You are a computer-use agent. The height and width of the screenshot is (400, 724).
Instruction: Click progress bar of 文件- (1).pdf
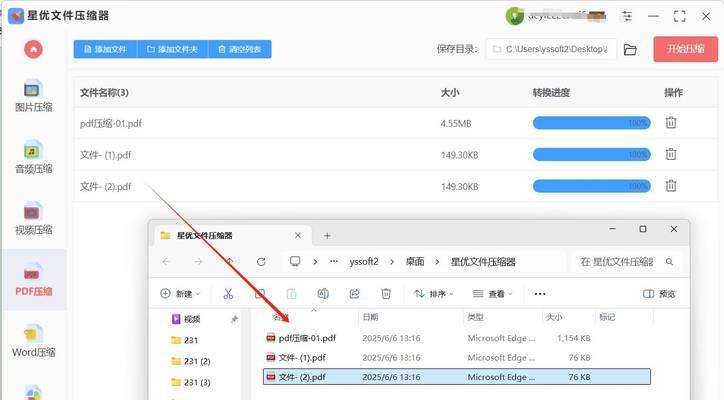tap(591, 154)
